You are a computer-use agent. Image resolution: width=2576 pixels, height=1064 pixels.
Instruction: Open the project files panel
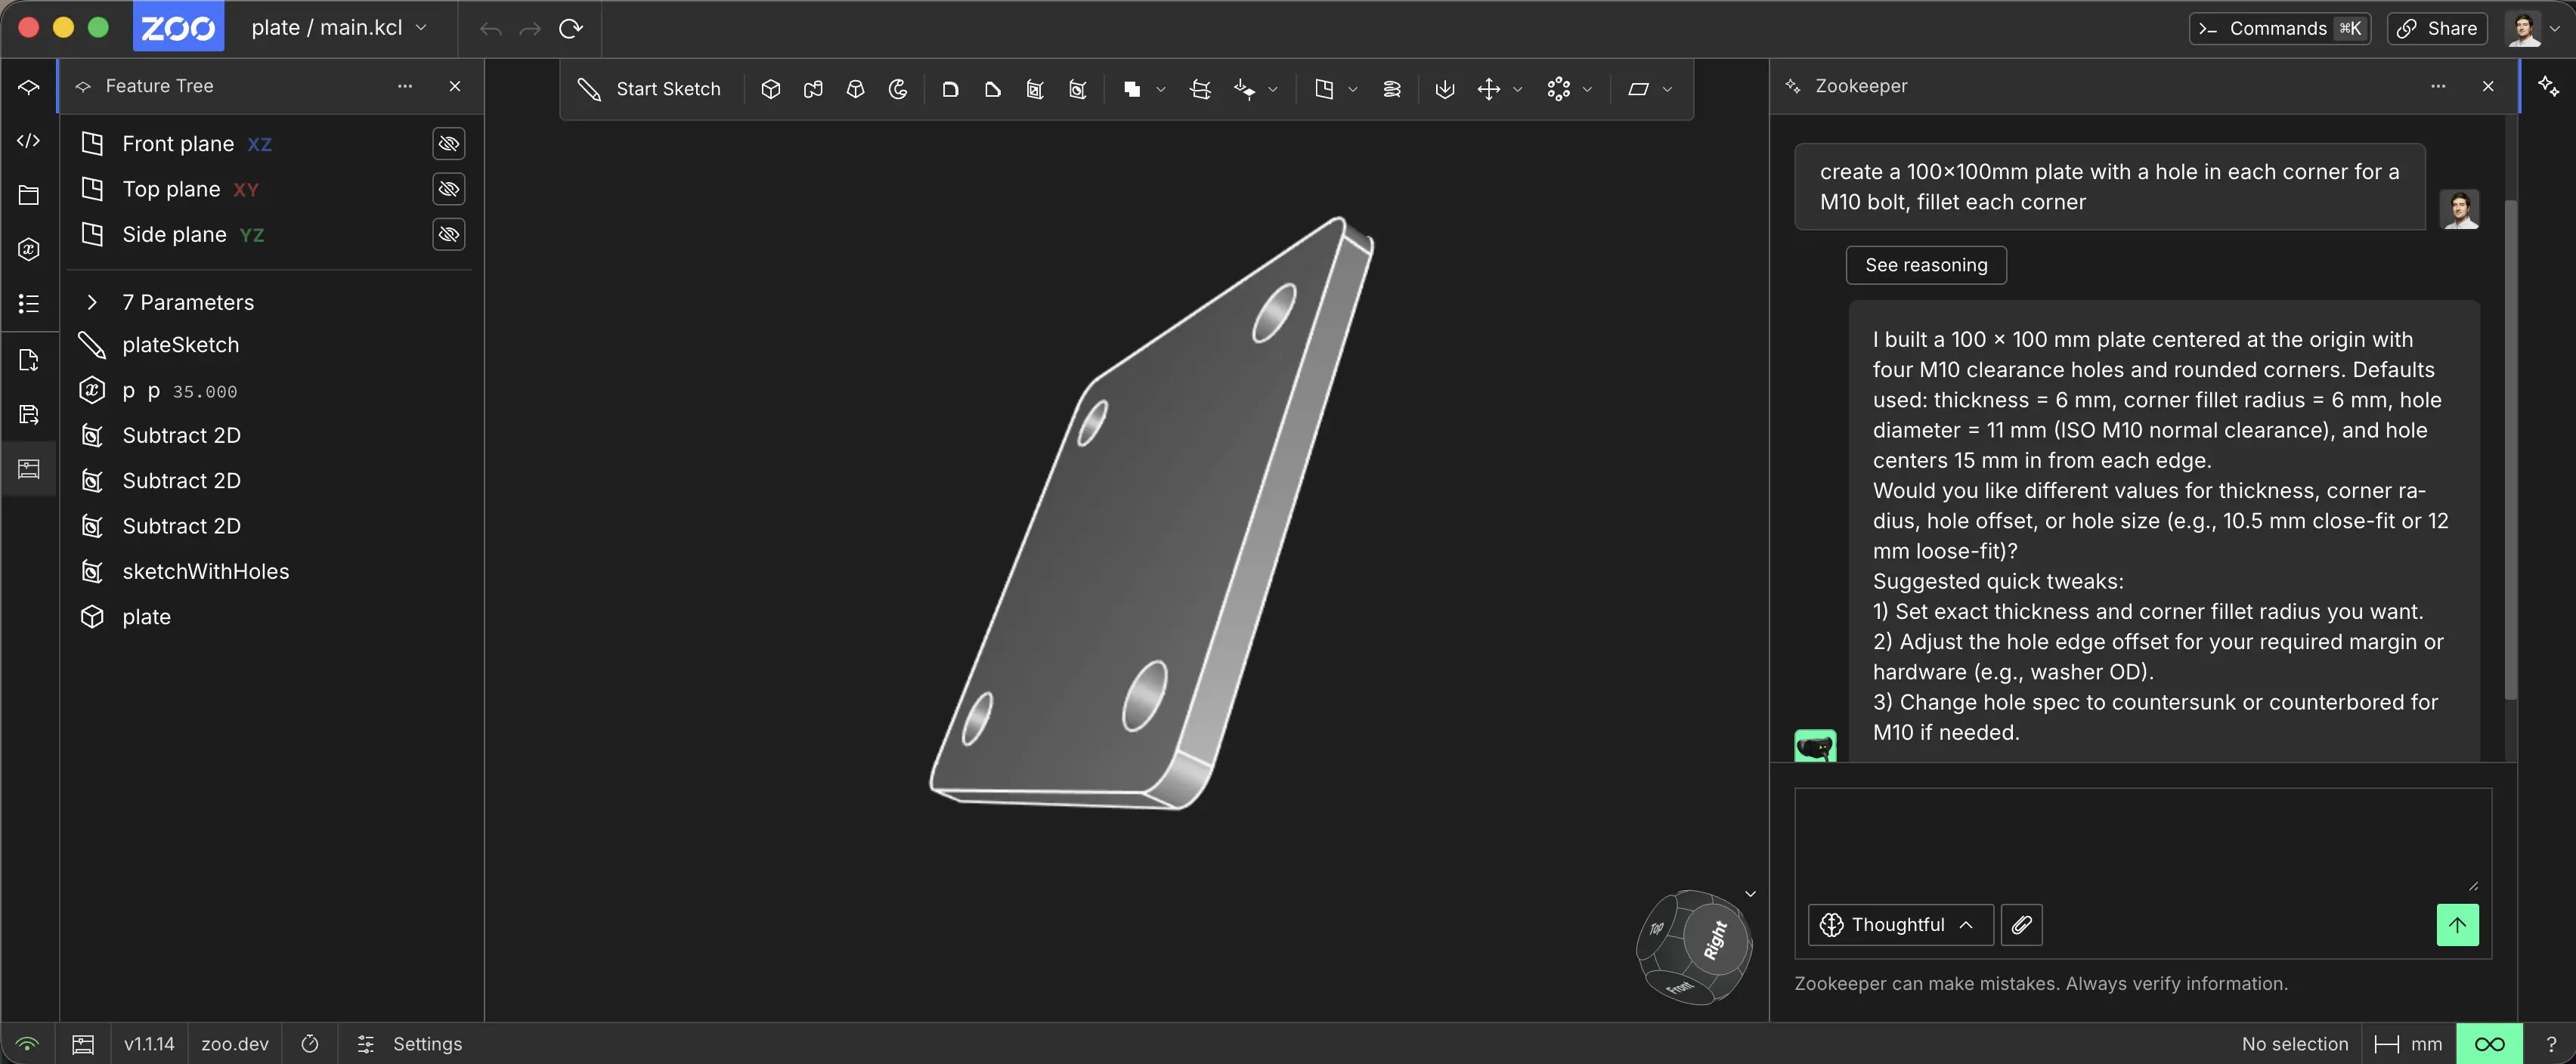(x=27, y=195)
